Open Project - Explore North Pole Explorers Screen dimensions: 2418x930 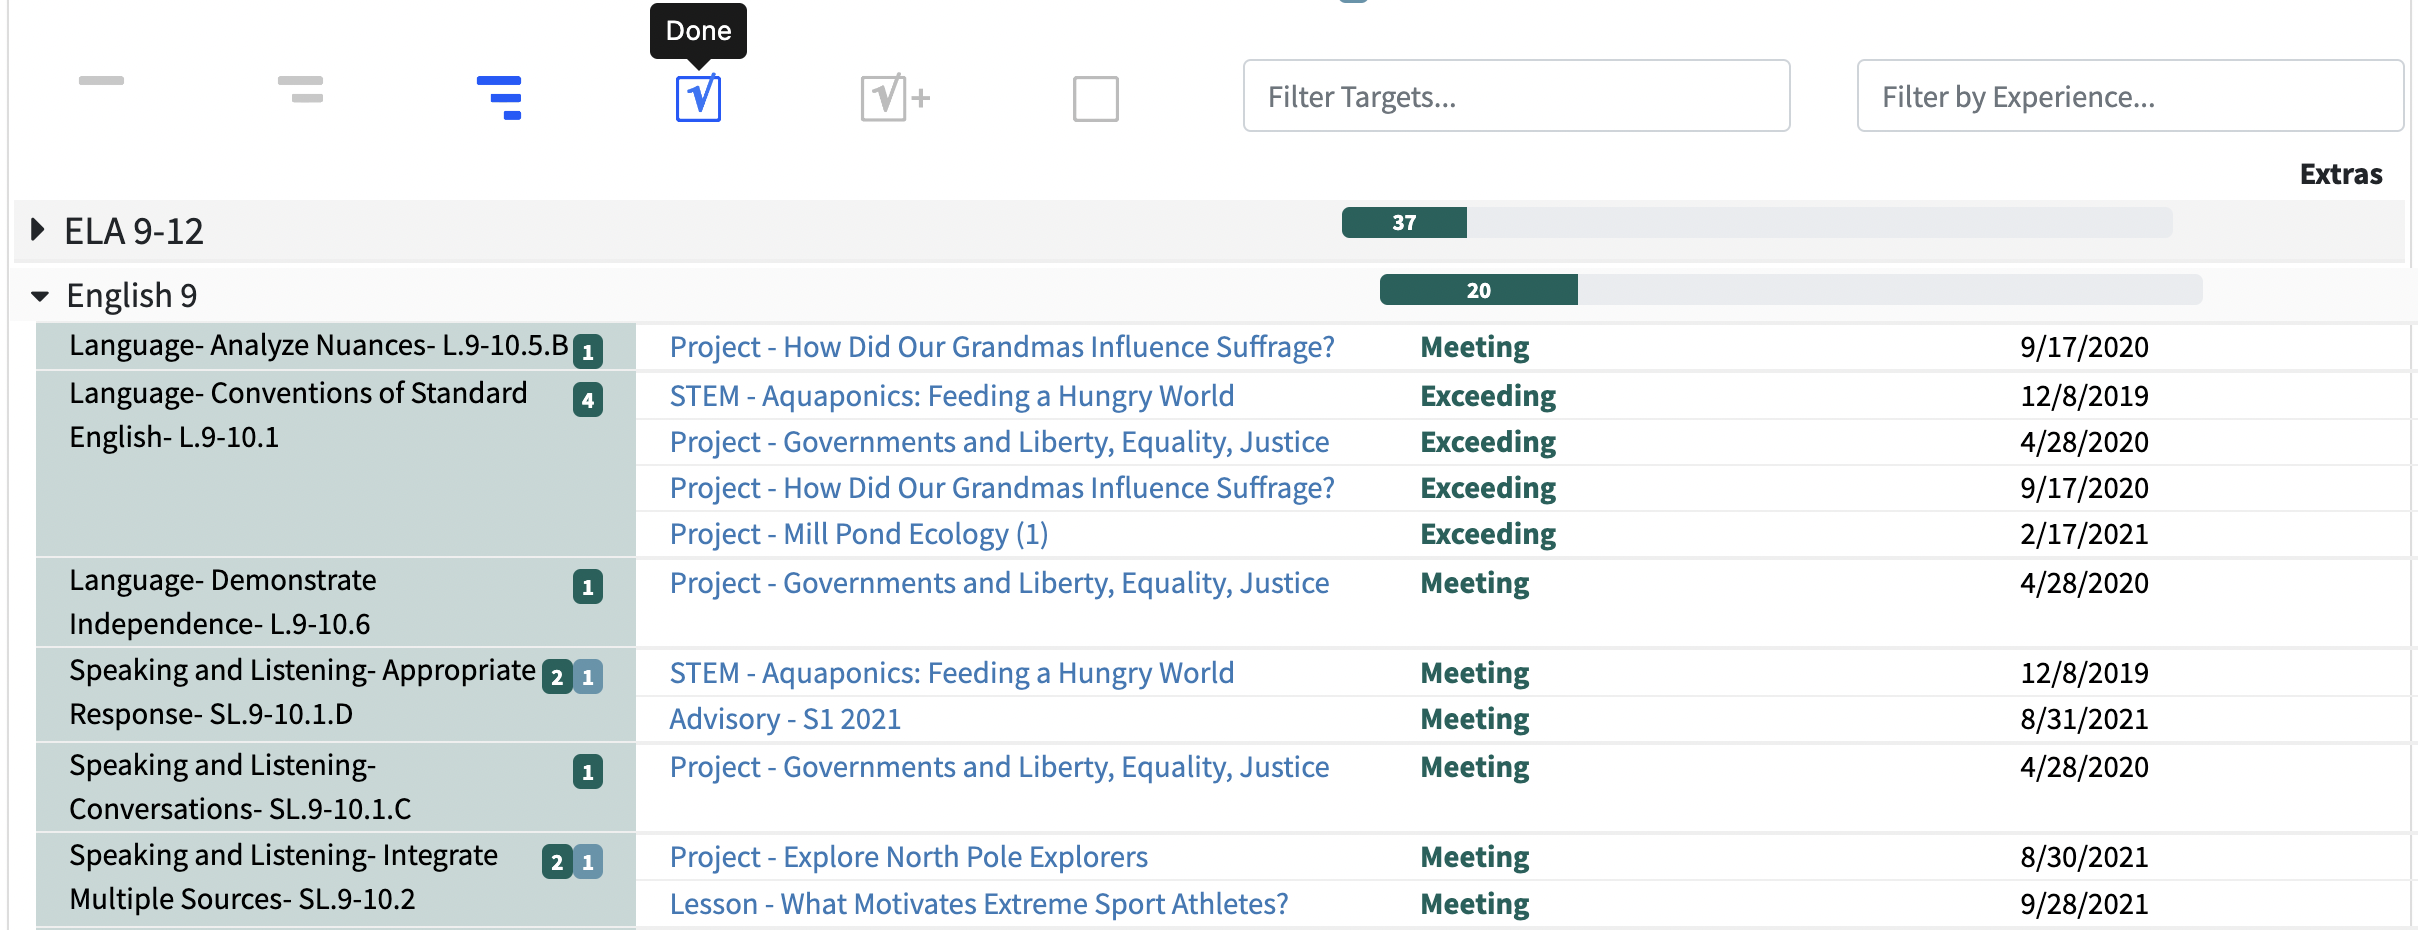(908, 857)
